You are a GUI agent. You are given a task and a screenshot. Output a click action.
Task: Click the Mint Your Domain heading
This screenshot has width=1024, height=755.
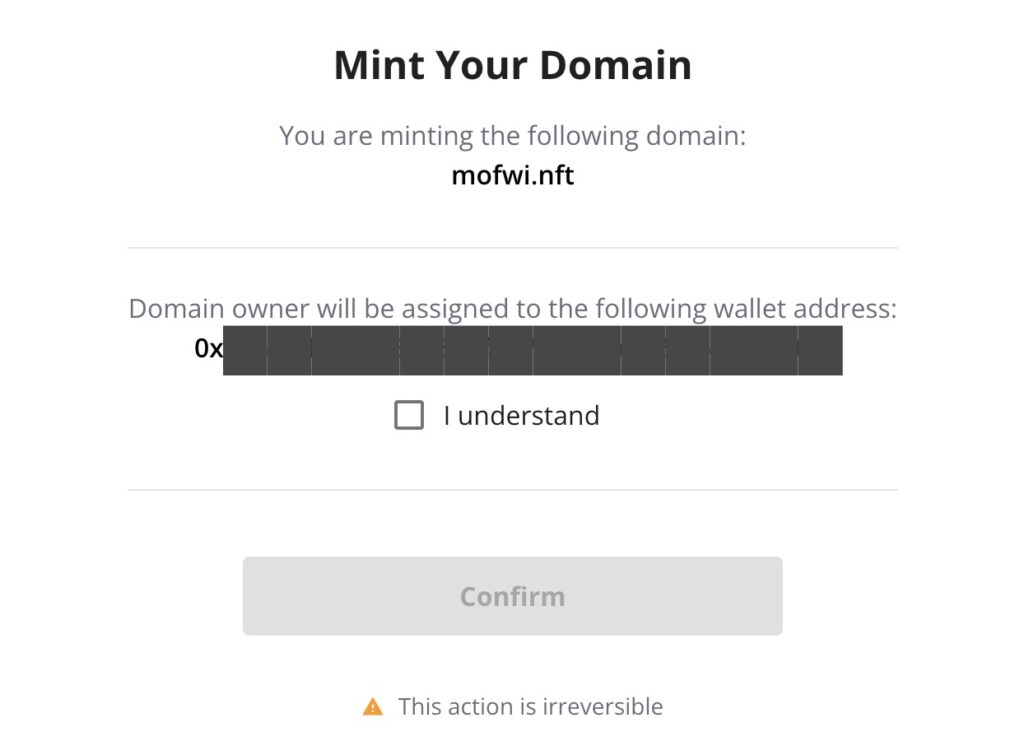coord(513,65)
